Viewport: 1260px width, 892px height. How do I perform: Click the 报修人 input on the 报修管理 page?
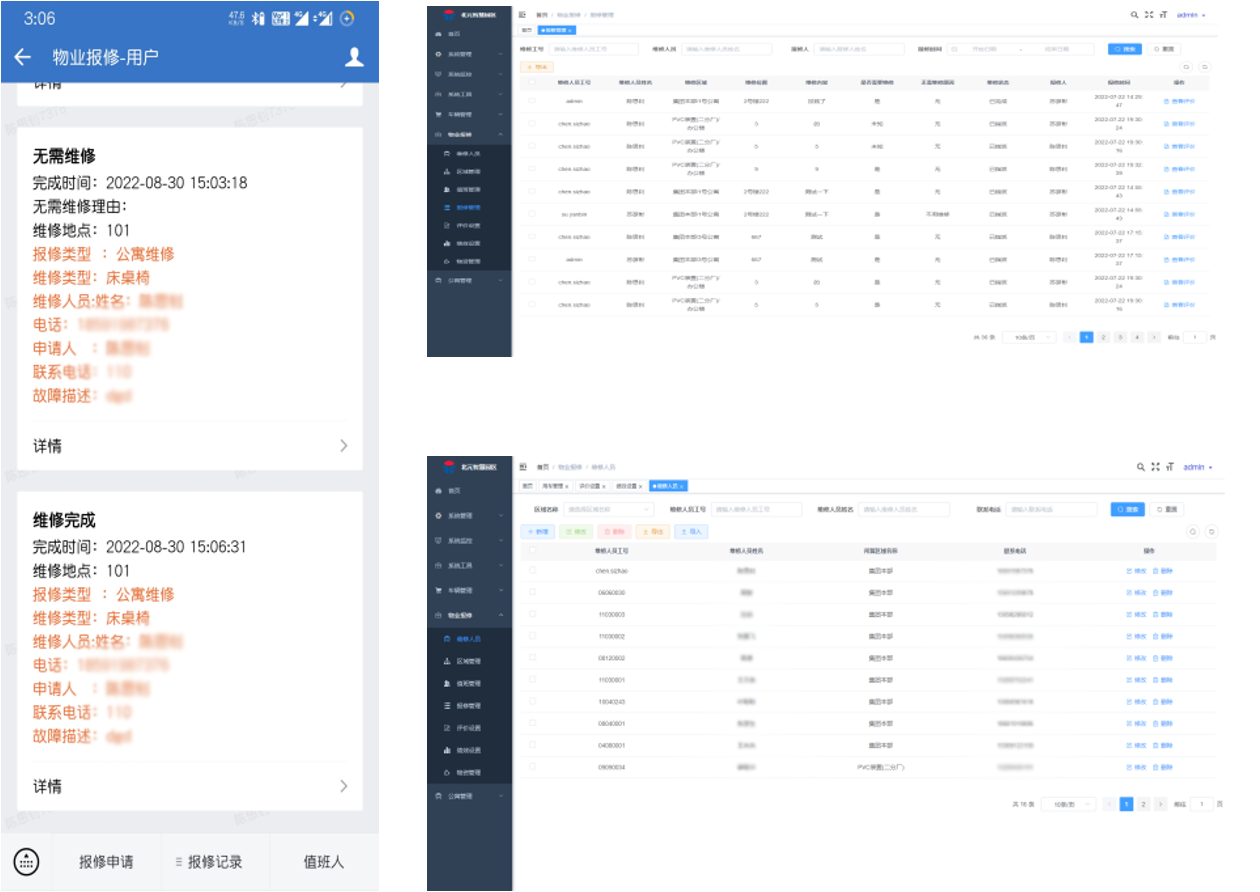tap(860, 48)
